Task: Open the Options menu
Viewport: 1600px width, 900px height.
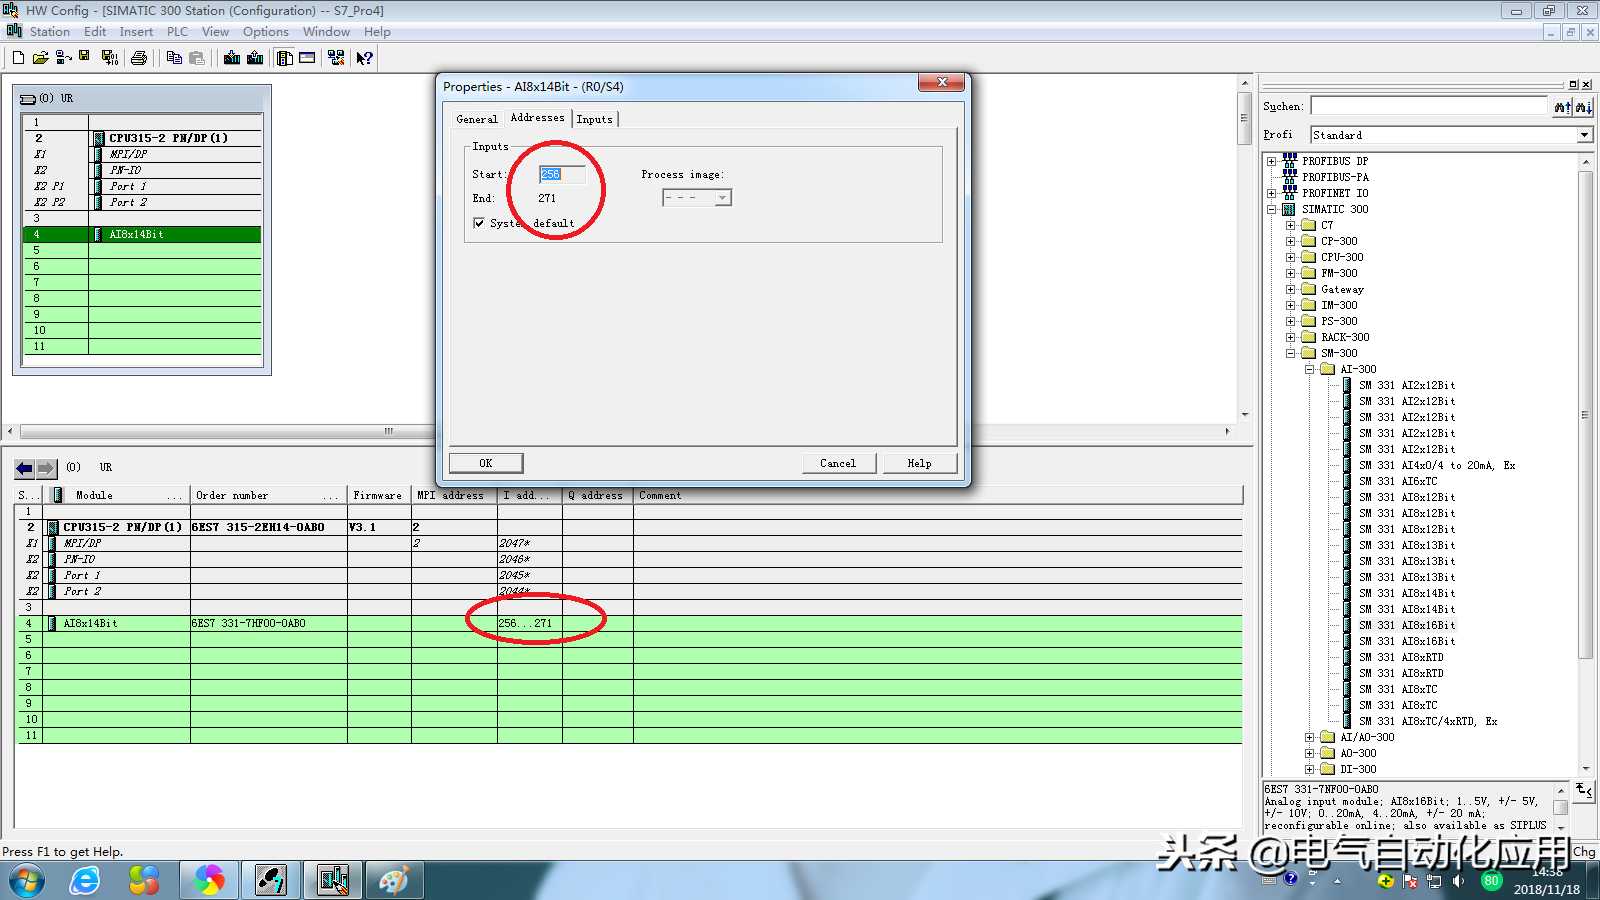Action: 266,32
